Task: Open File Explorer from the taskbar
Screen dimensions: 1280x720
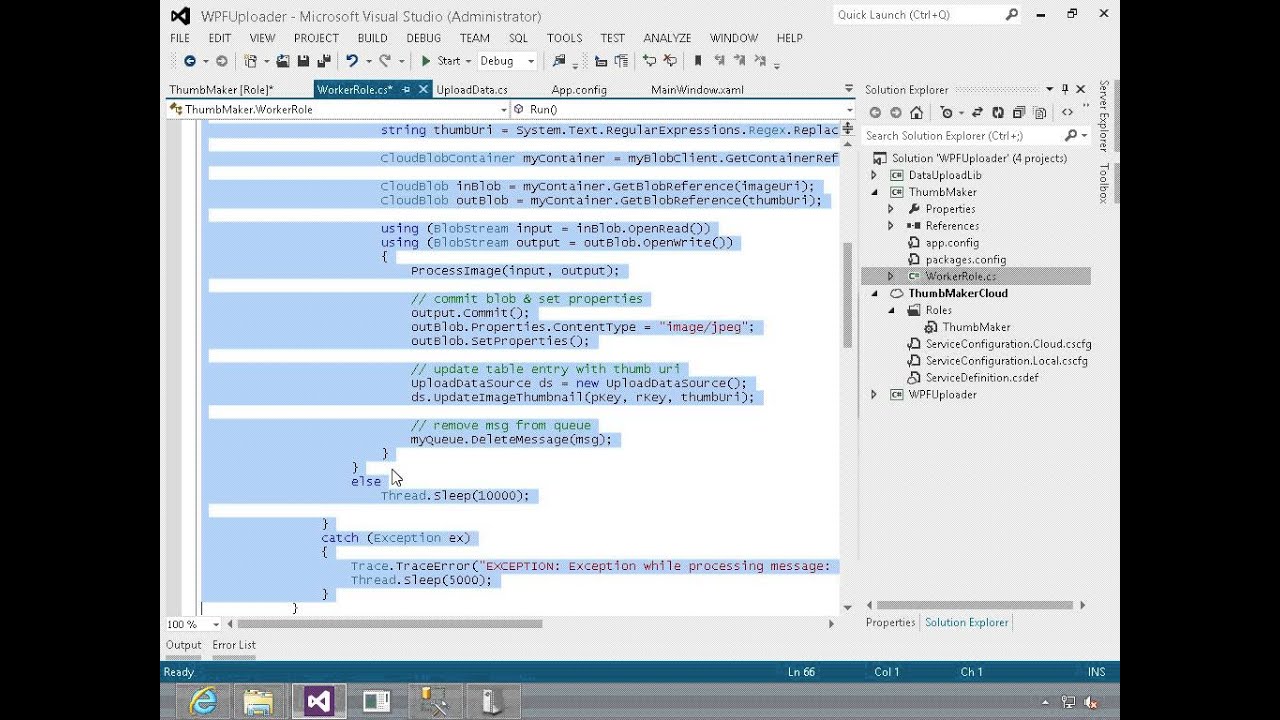Action: [259, 702]
